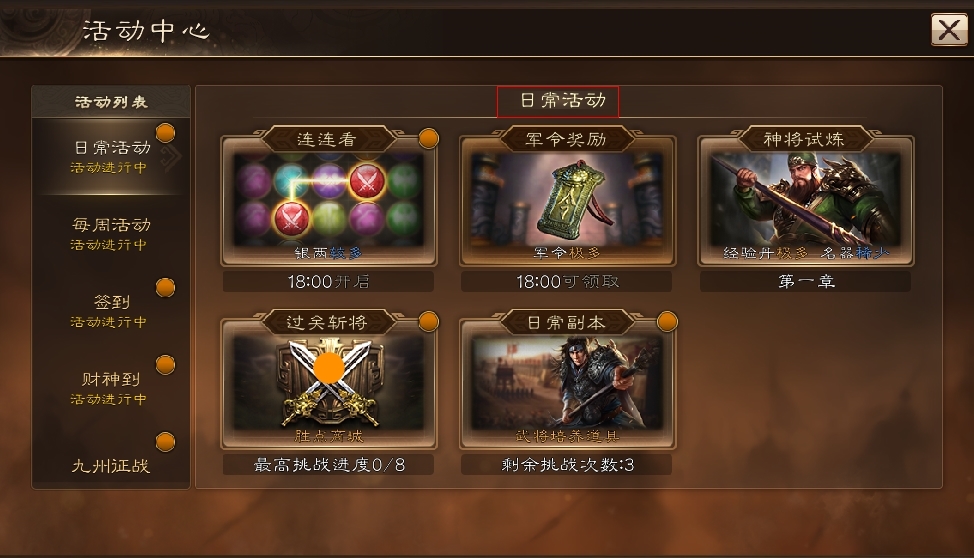The image size is (974, 558).
Task: Switch to the 每周活动 tab
Action: tap(111, 234)
